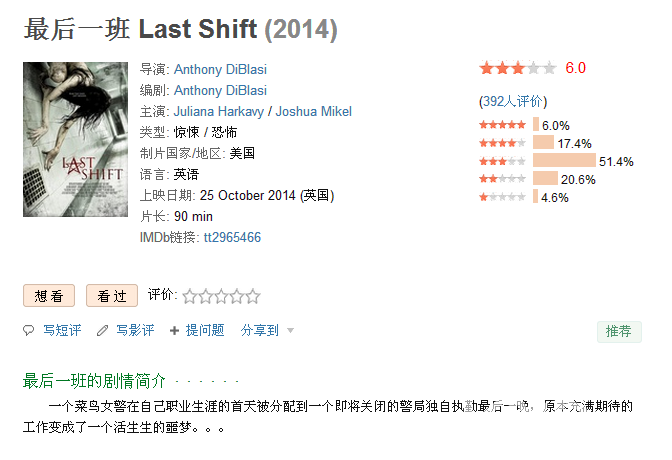Click the Last Shift poster thumbnail

tap(75, 139)
